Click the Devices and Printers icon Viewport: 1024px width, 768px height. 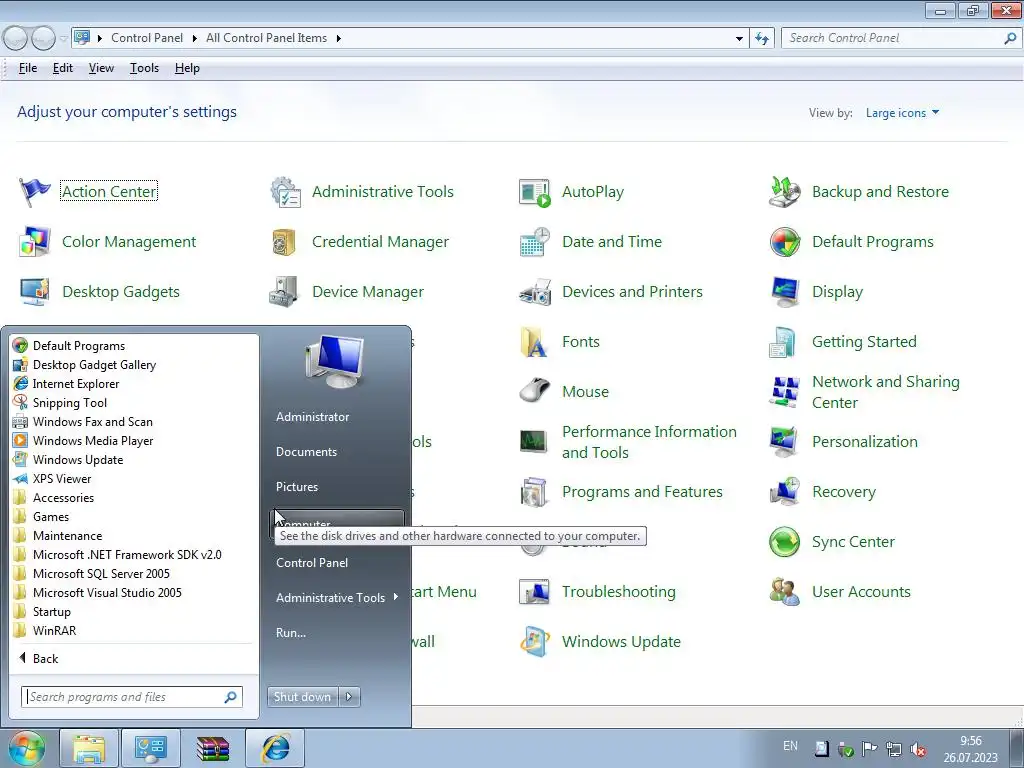535,292
